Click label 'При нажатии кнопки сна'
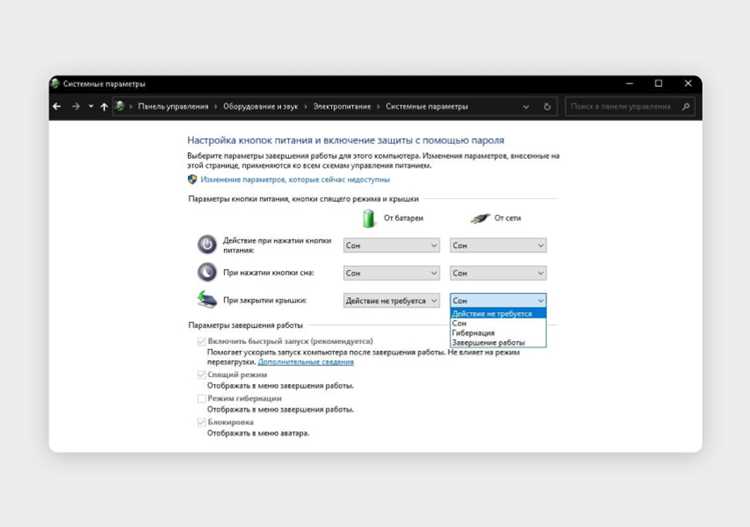This screenshot has width=750, height=527. pyautogui.click(x=268, y=273)
